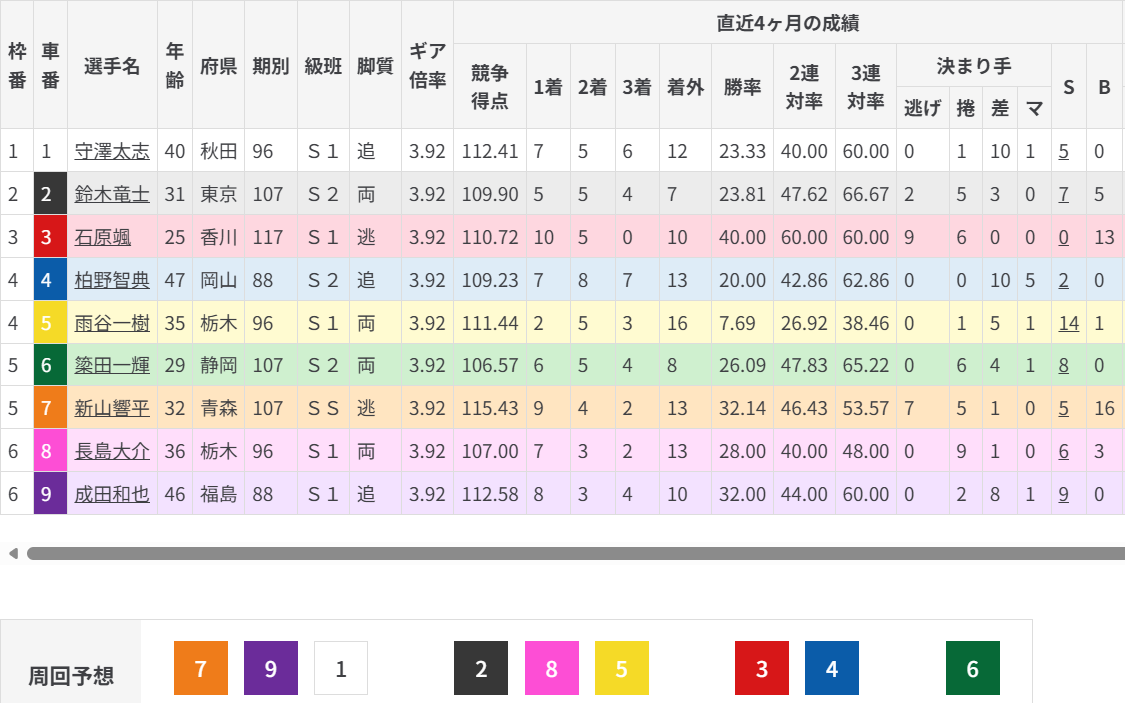Select red 3 badge in 周回予想 row
1125x703 pixels.
click(x=762, y=668)
